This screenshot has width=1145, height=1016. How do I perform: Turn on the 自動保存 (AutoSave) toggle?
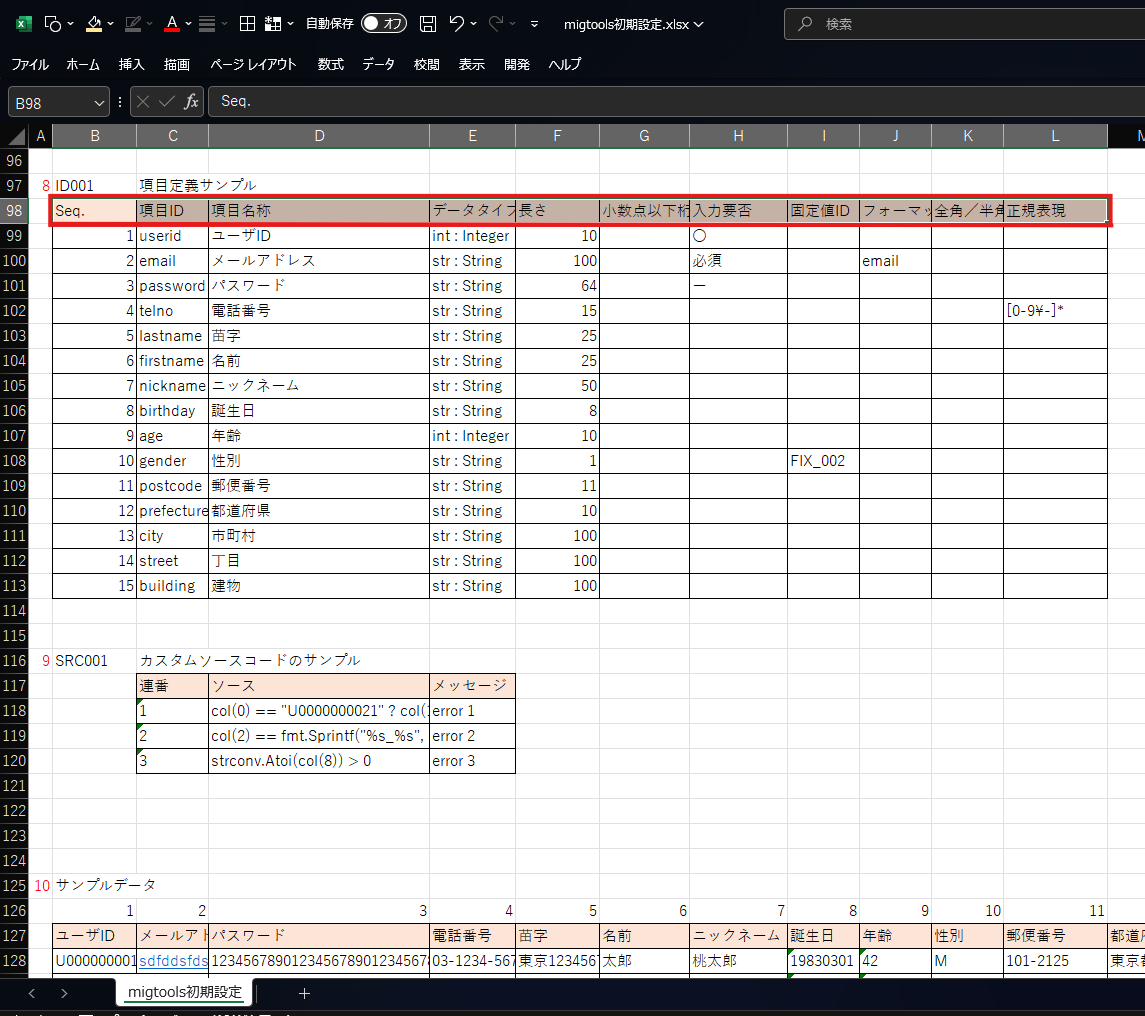click(383, 24)
